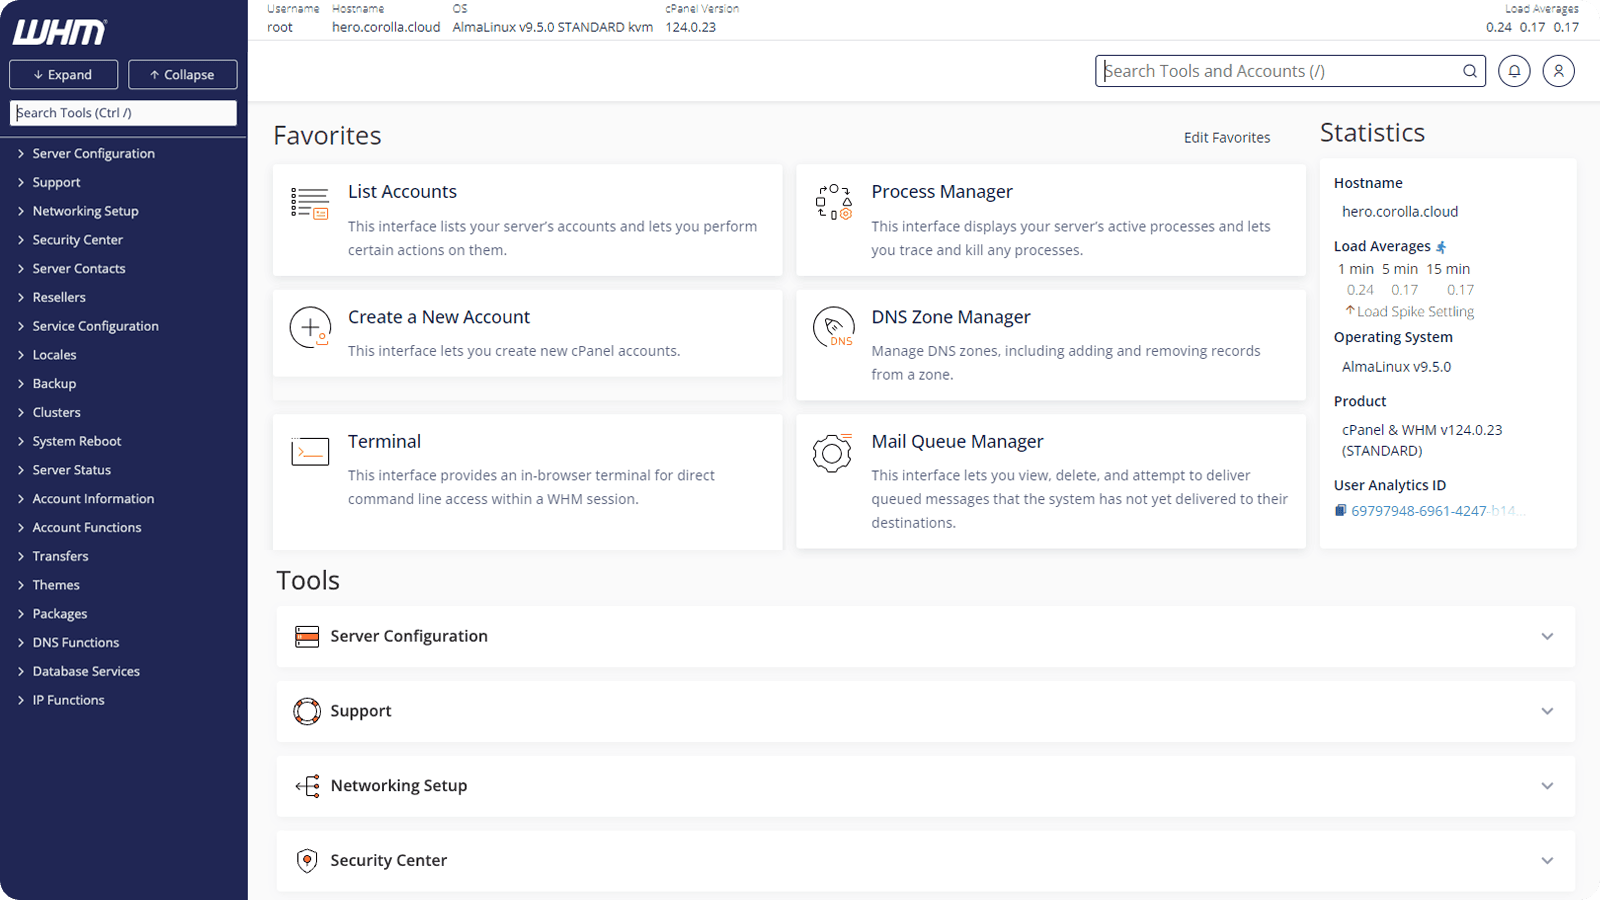Click the Mail Queue Manager gear icon
The image size is (1600, 900).
832,453
